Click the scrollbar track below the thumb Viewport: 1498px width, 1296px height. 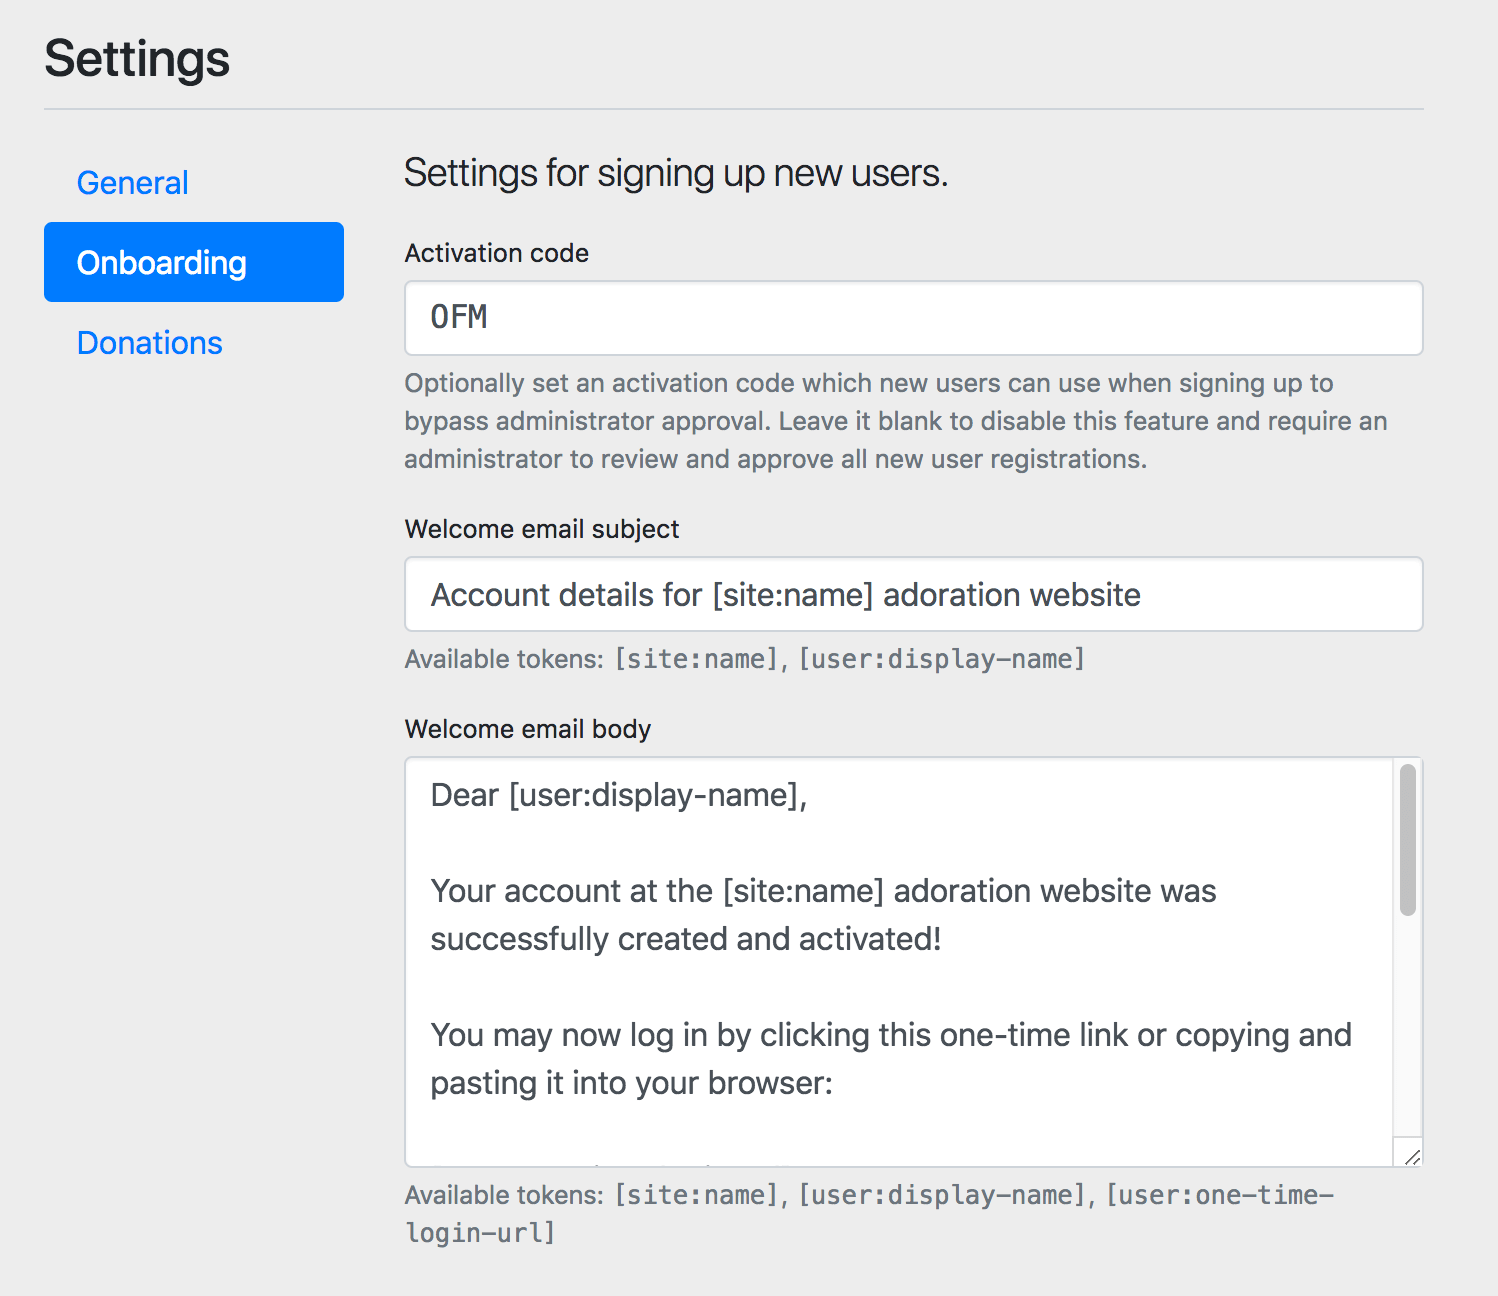(1407, 1030)
